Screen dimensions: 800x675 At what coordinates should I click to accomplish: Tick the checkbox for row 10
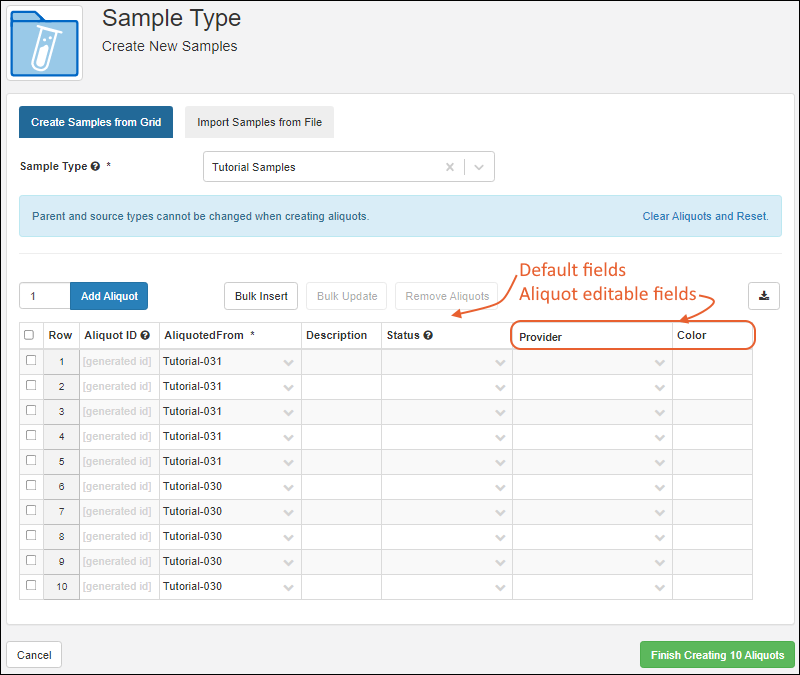(x=31, y=586)
